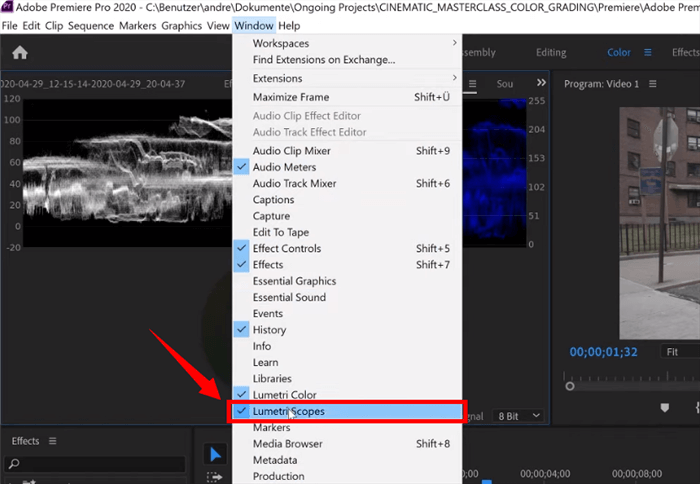Toggle the Audio Meters panel
The image size is (700, 484).
coord(284,167)
